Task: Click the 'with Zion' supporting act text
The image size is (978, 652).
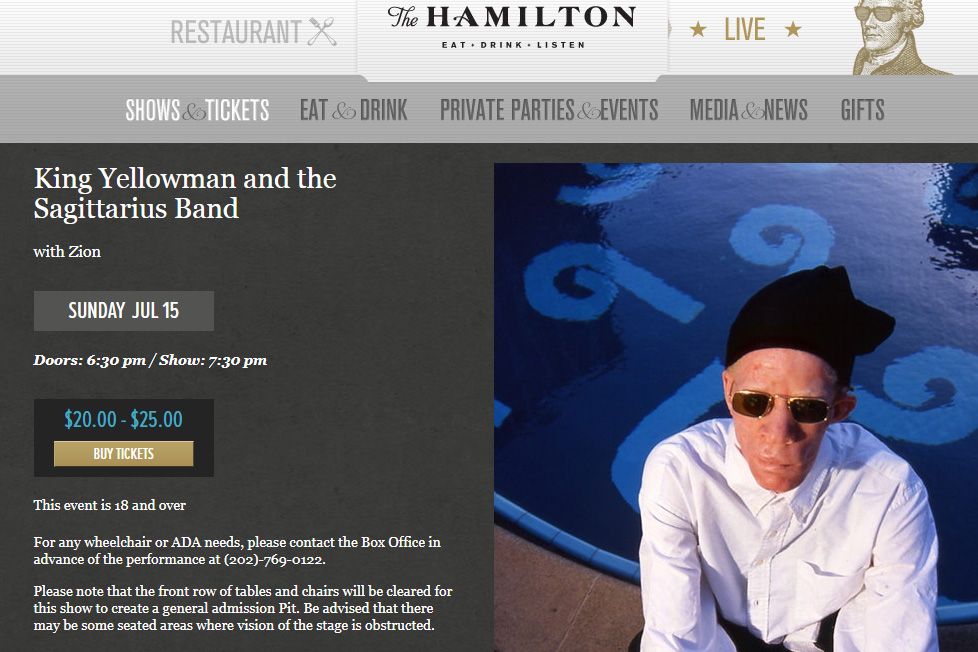Action: 67,251
